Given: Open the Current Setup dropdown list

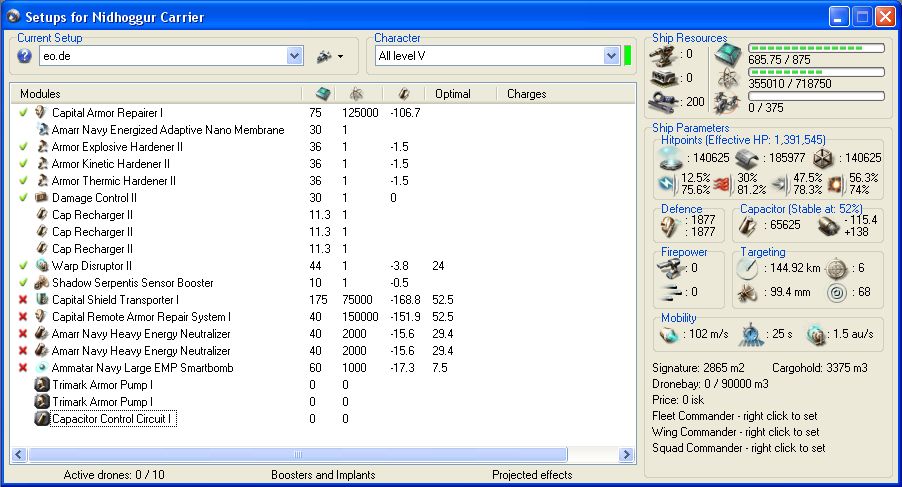Looking at the screenshot, I should click(x=295, y=57).
